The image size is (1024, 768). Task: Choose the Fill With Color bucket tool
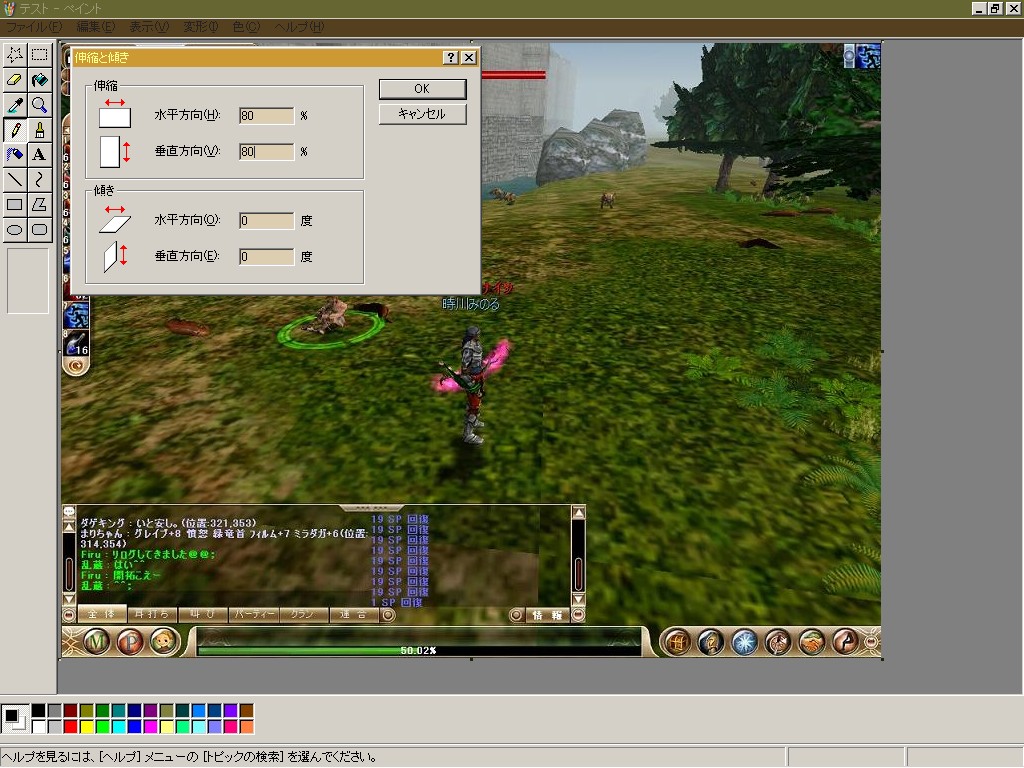[40, 80]
